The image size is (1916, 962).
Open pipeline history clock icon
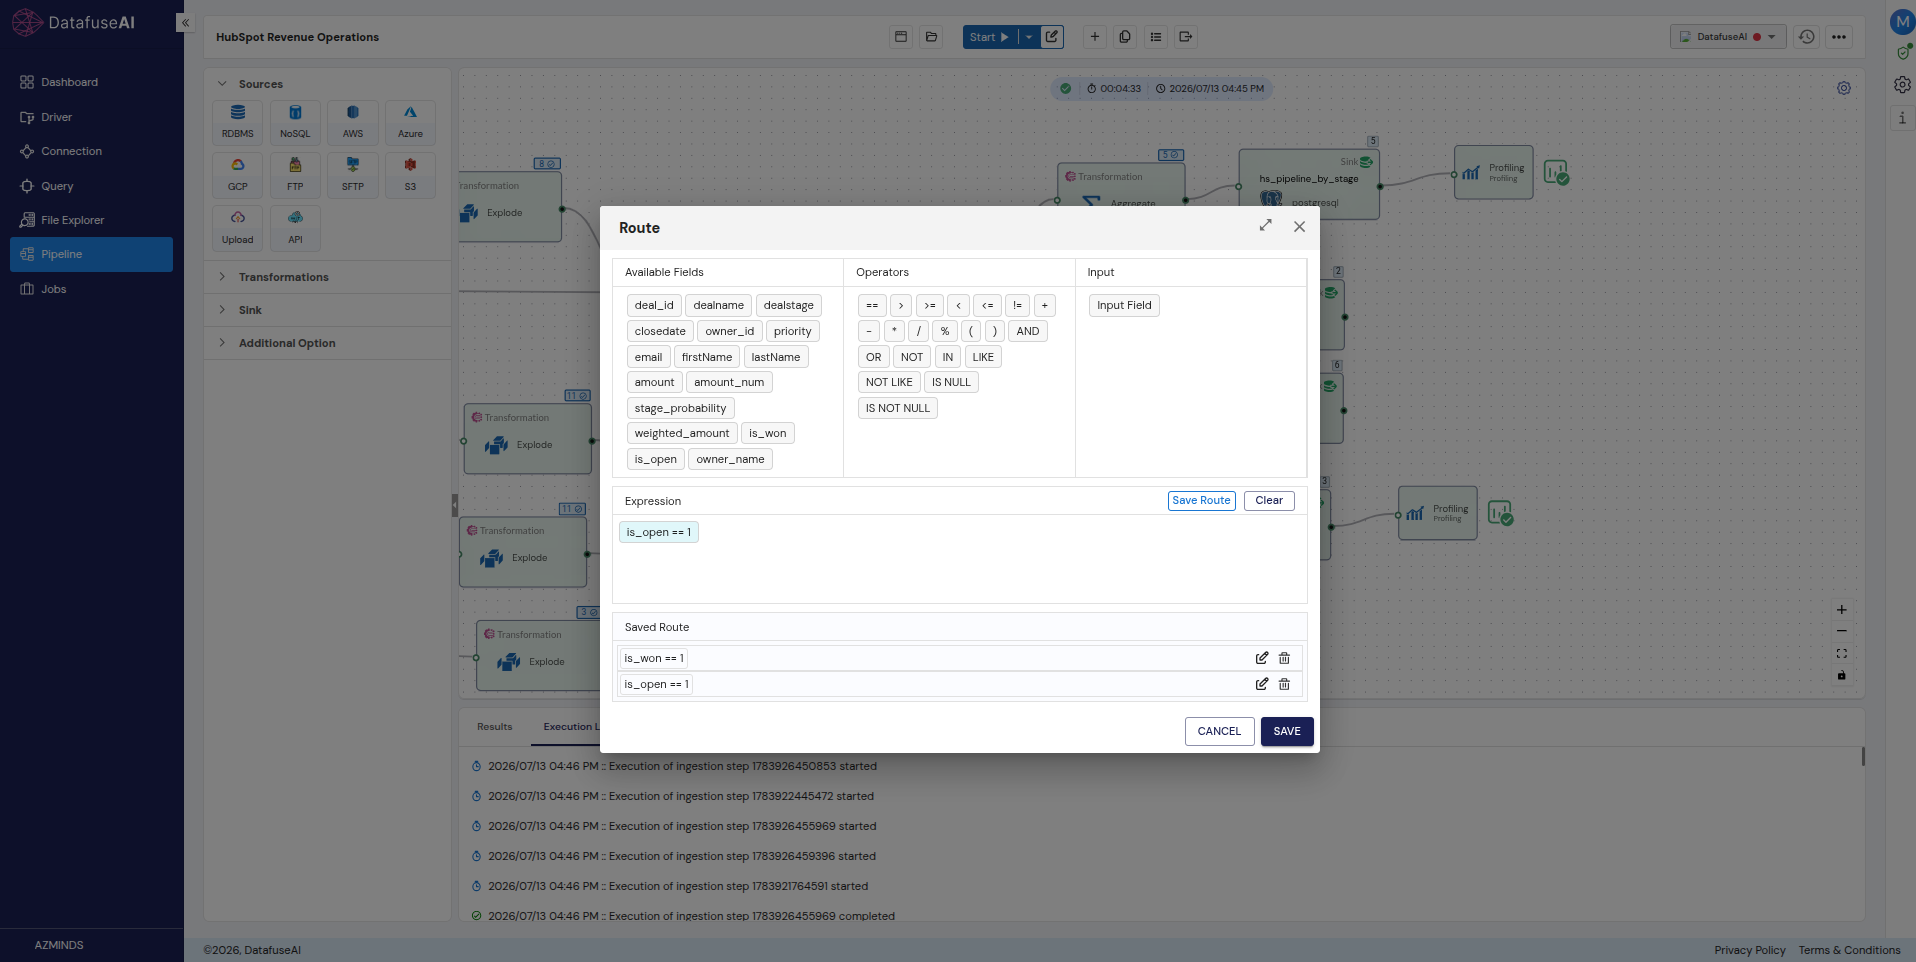[x=1807, y=37]
